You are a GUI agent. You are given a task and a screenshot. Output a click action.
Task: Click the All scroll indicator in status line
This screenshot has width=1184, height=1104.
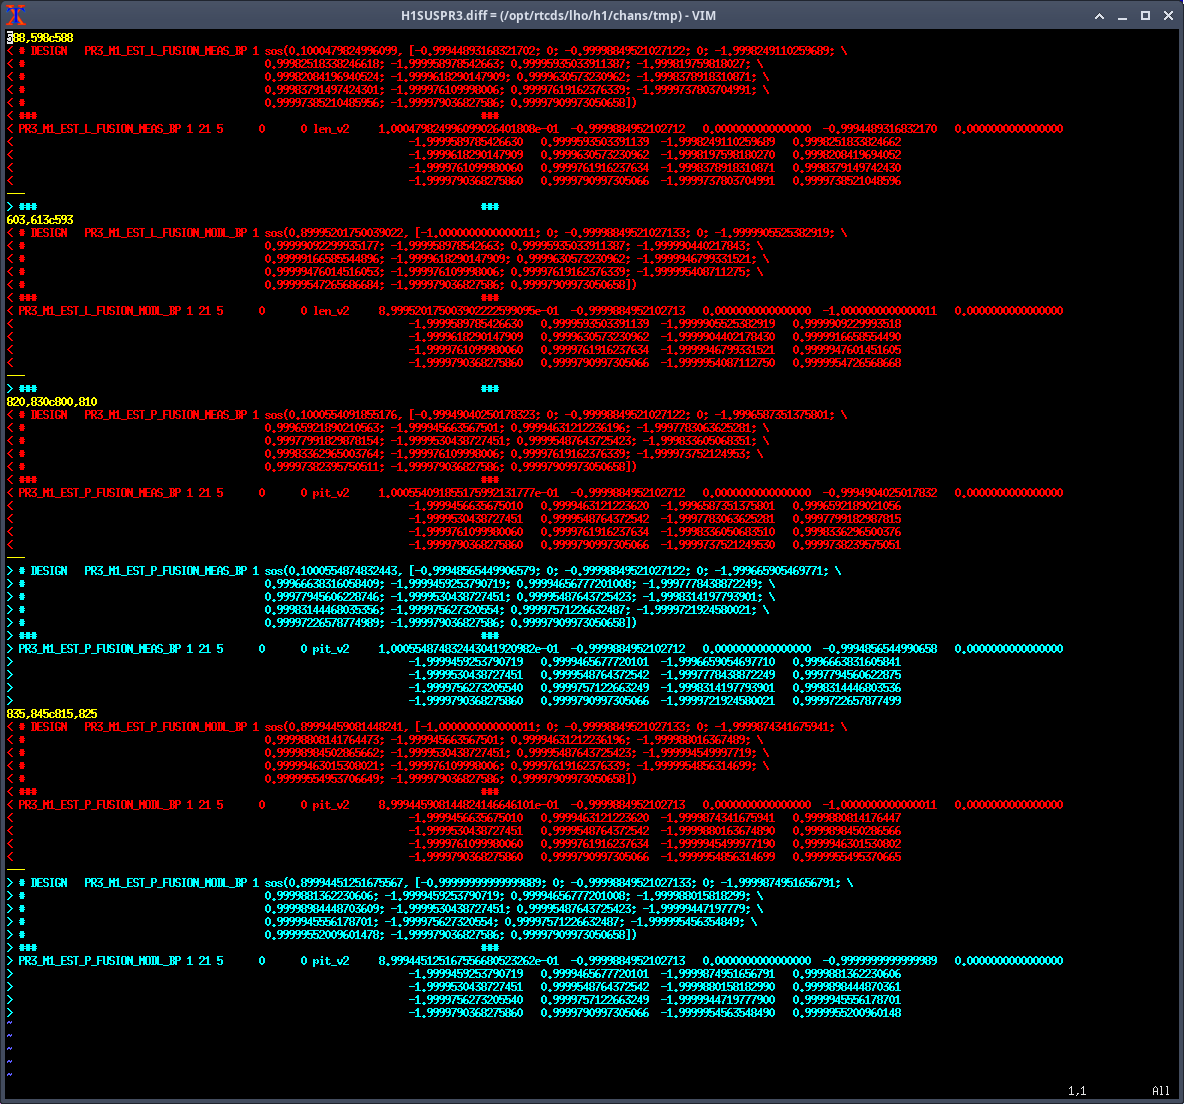coord(1161,1091)
